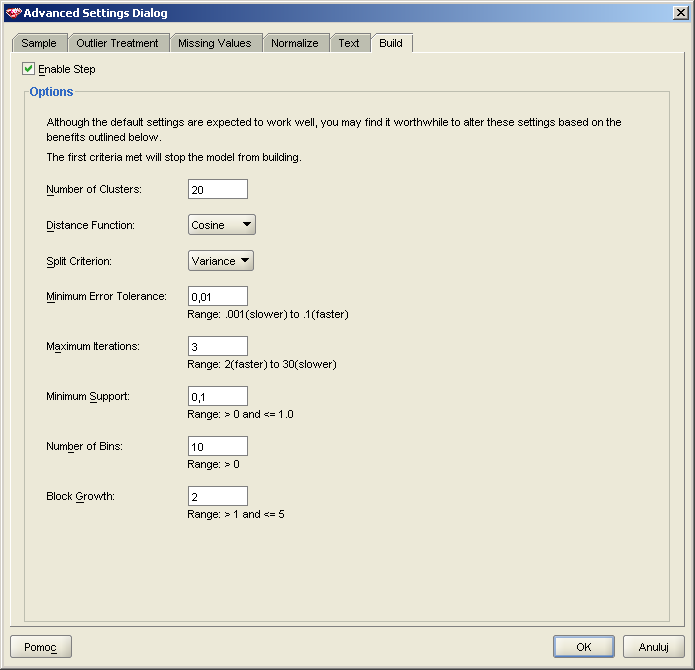Close the Advanced Settings Dialog window
Image resolution: width=695 pixels, height=670 pixels.
(x=680, y=13)
